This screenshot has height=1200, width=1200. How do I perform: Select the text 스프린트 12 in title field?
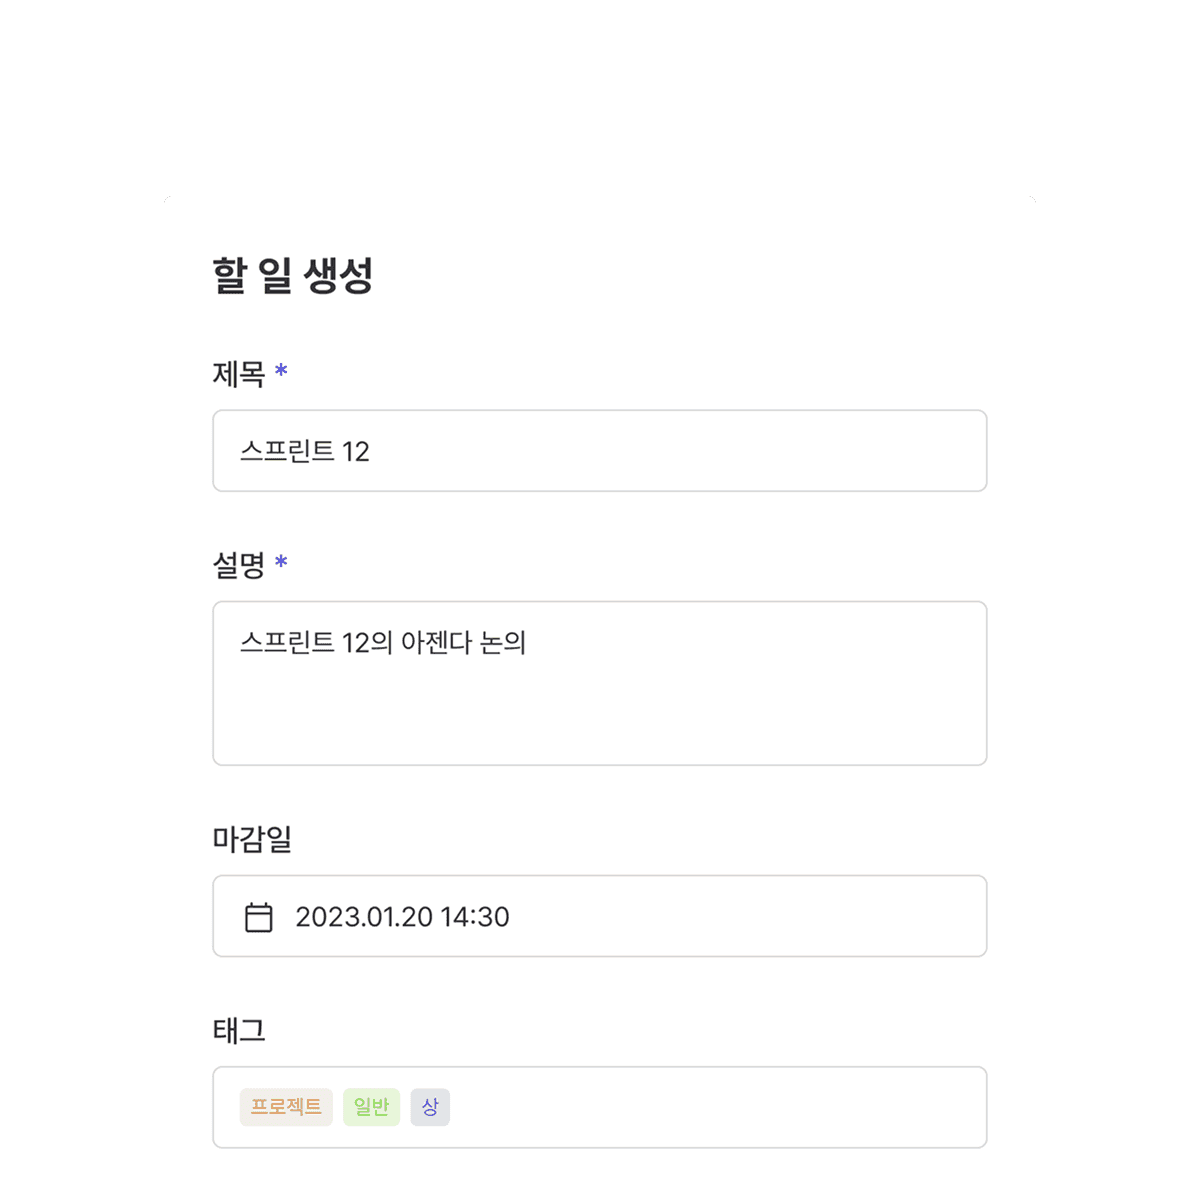306,451
